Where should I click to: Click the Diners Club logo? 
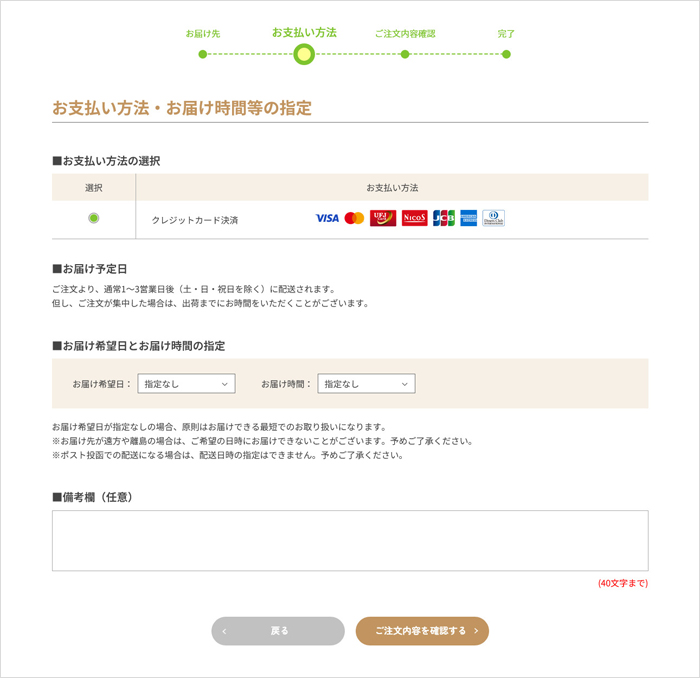click(493, 218)
